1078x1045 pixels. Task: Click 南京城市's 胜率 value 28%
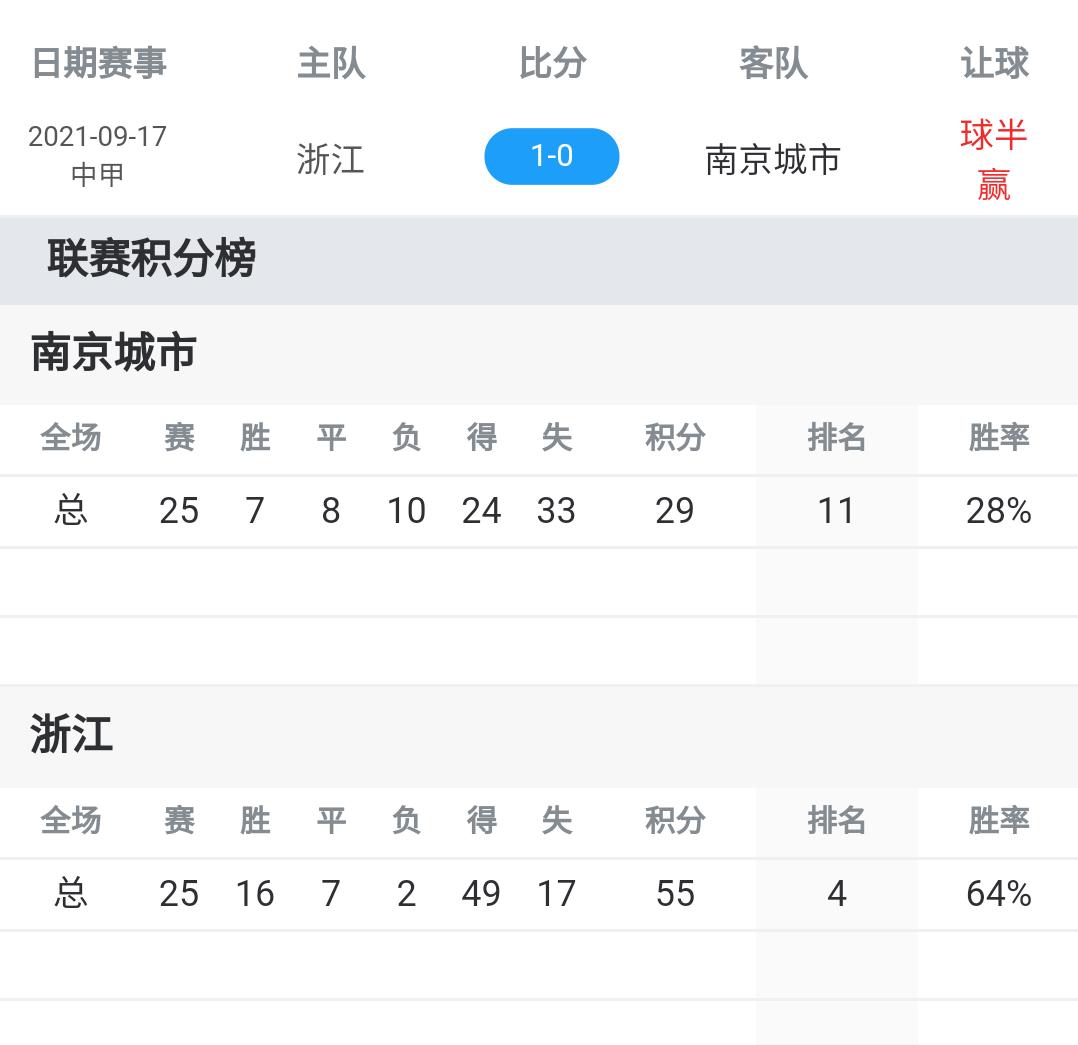point(996,510)
